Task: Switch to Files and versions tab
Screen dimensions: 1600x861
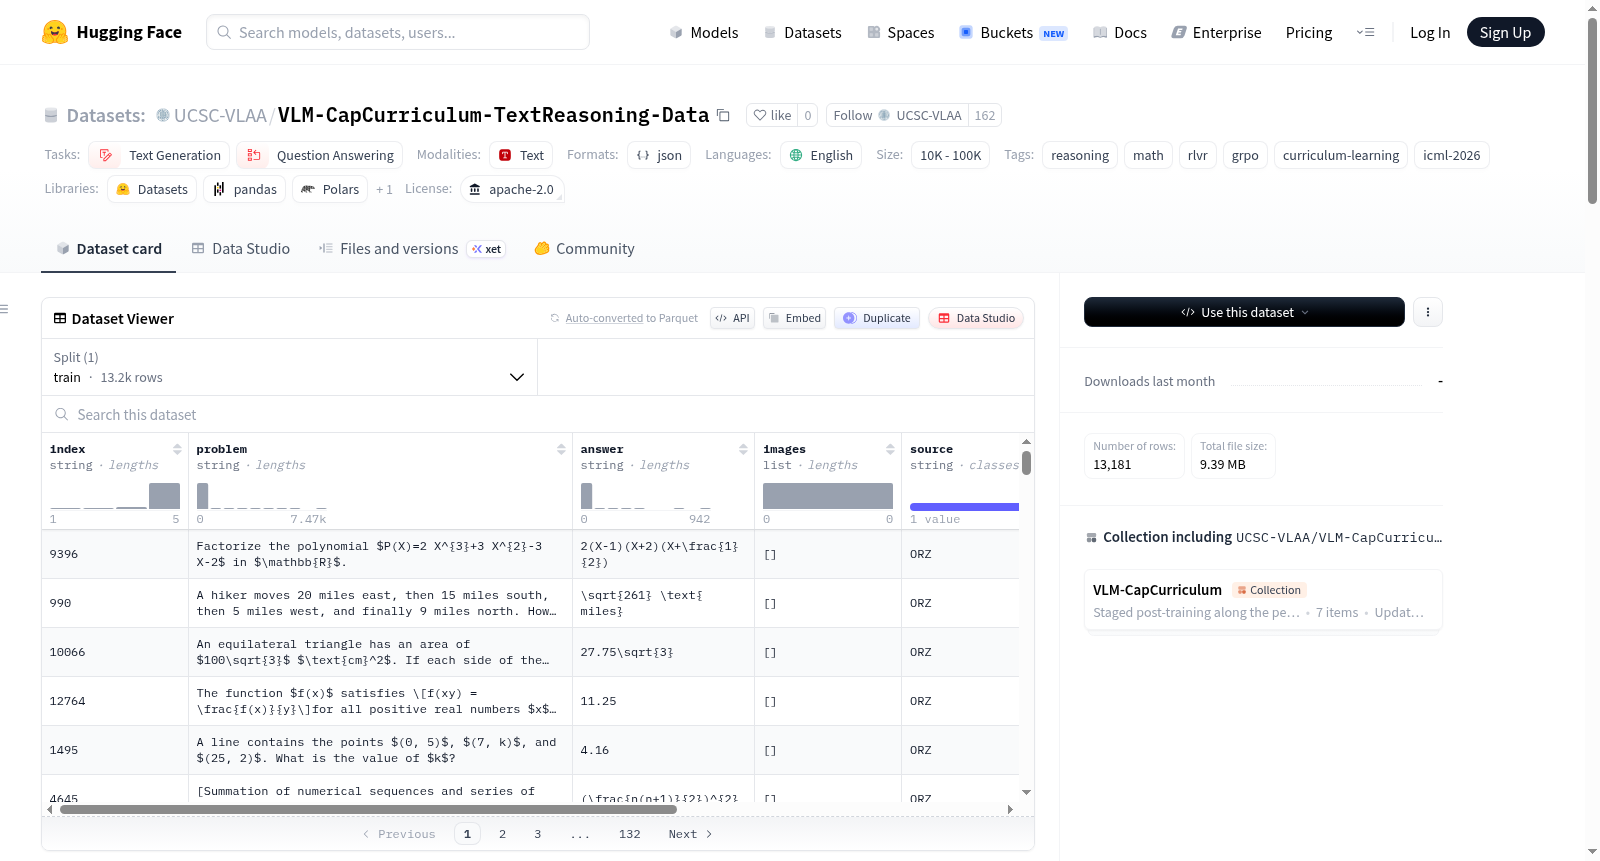Action: tap(412, 249)
